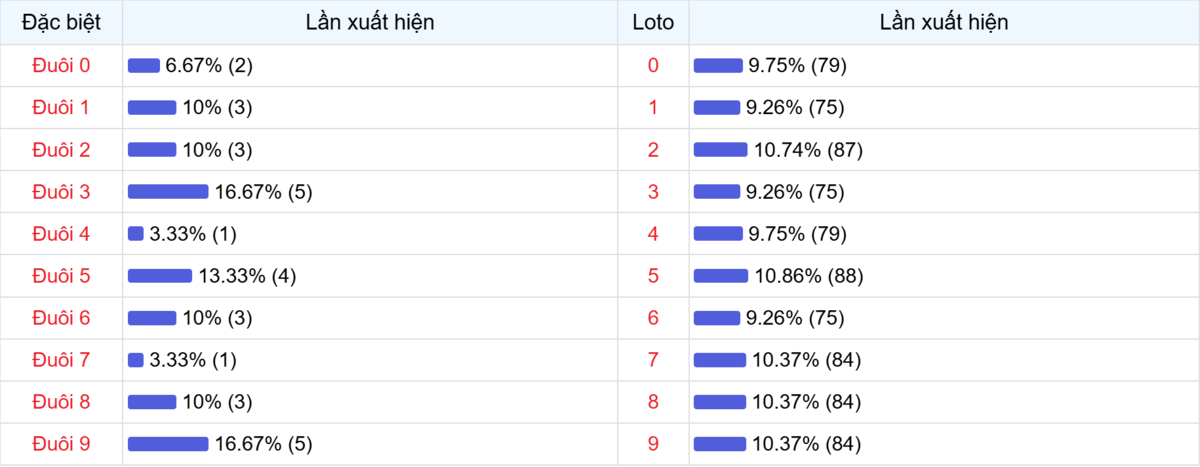This screenshot has height=467, width=1200.
Task: Click the Đặc biệt column header
Action: point(61,22)
